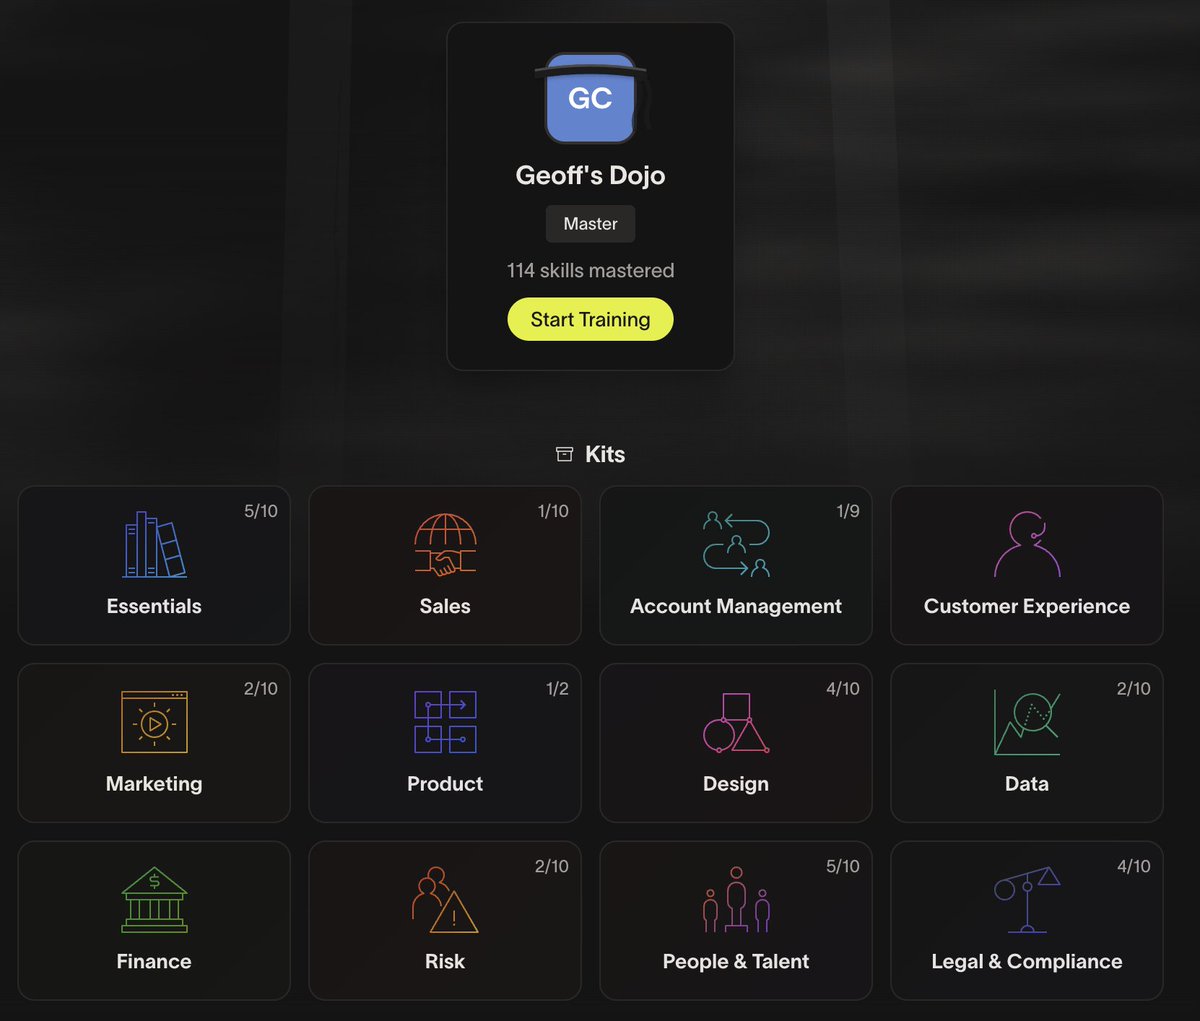The width and height of the screenshot is (1200, 1021).
Task: Select the Master rank badge
Action: (x=590, y=223)
